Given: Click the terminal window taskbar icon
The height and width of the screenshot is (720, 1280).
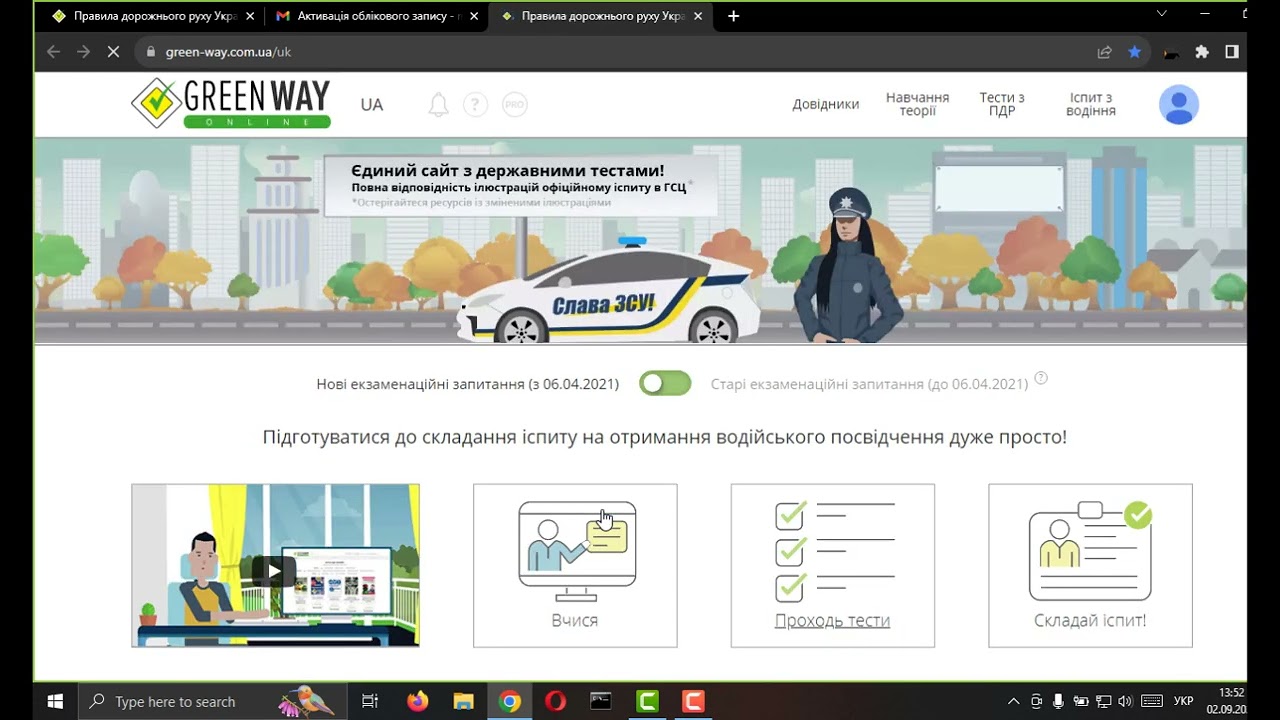Looking at the screenshot, I should (601, 701).
